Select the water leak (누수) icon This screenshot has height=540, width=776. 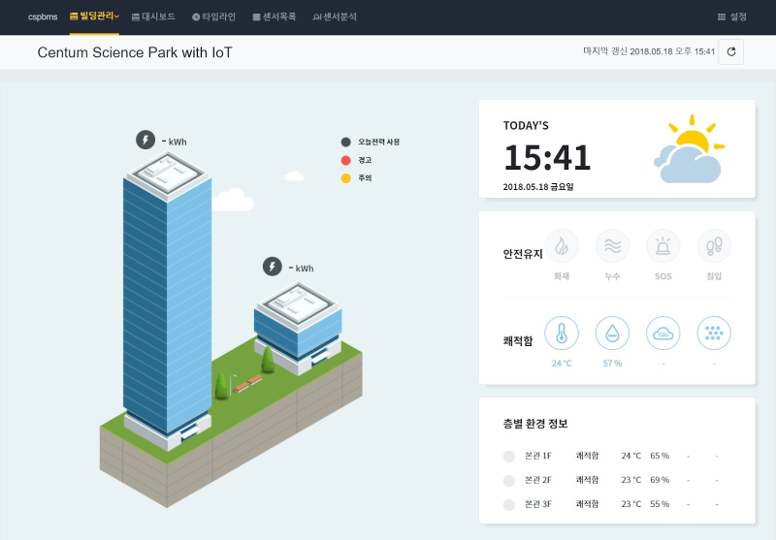pyautogui.click(x=612, y=246)
